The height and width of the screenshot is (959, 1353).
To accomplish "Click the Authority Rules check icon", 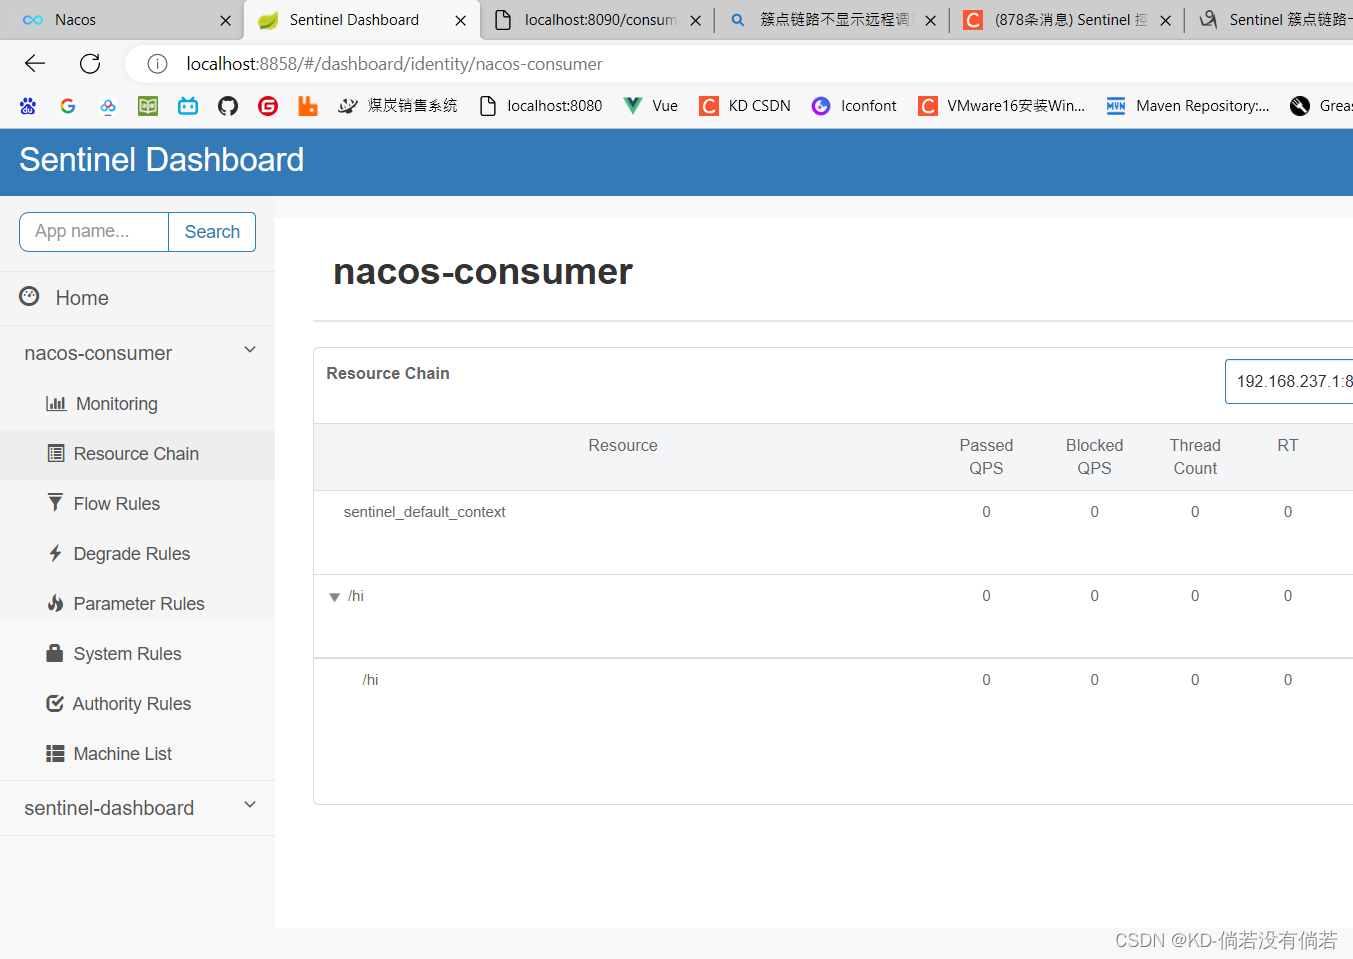I will coord(55,703).
